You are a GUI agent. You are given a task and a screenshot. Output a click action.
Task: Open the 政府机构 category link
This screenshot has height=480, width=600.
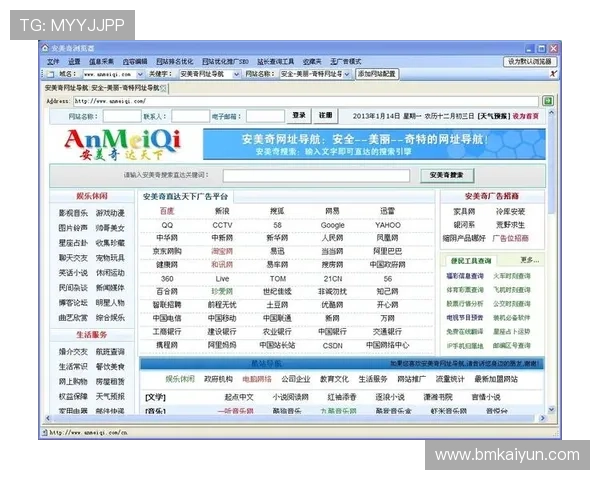(x=218, y=379)
